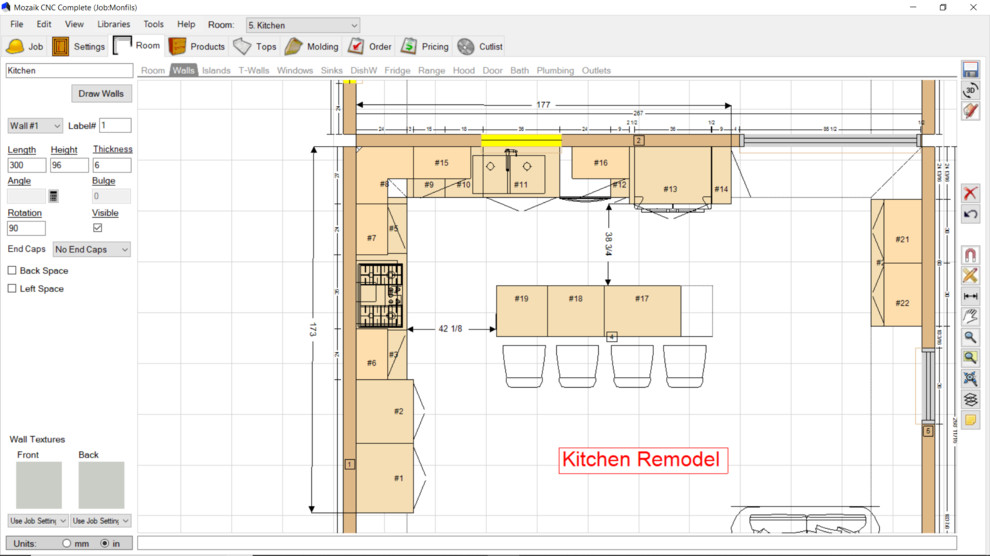
Task: Click the zoom extents icon
Action: click(970, 379)
